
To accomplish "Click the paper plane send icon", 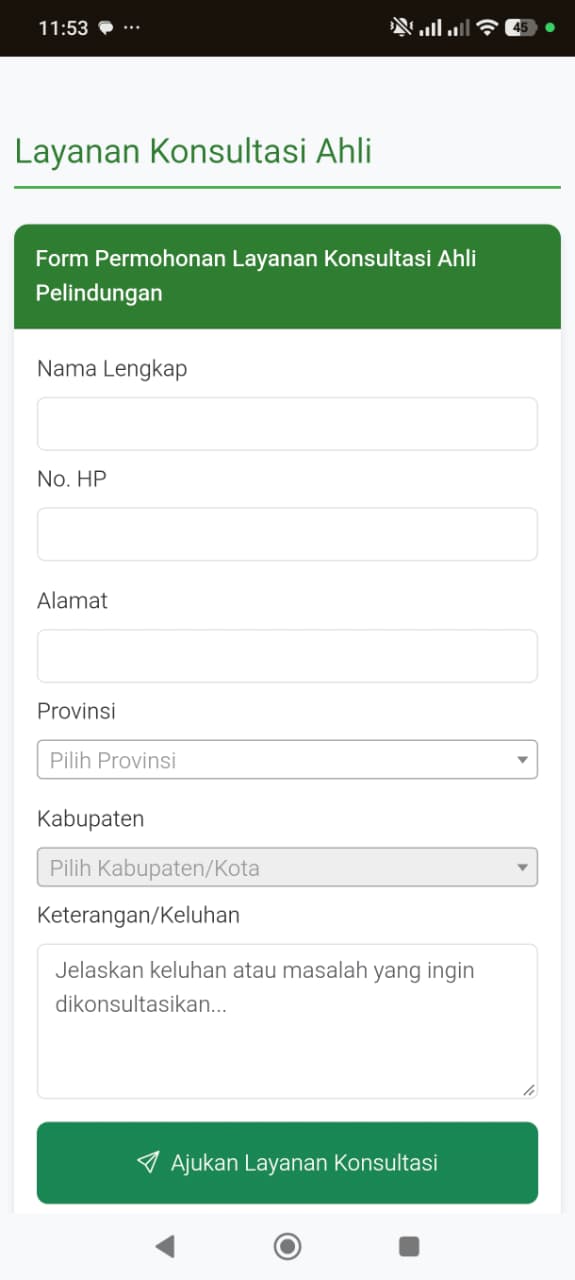I will click(x=148, y=1162).
